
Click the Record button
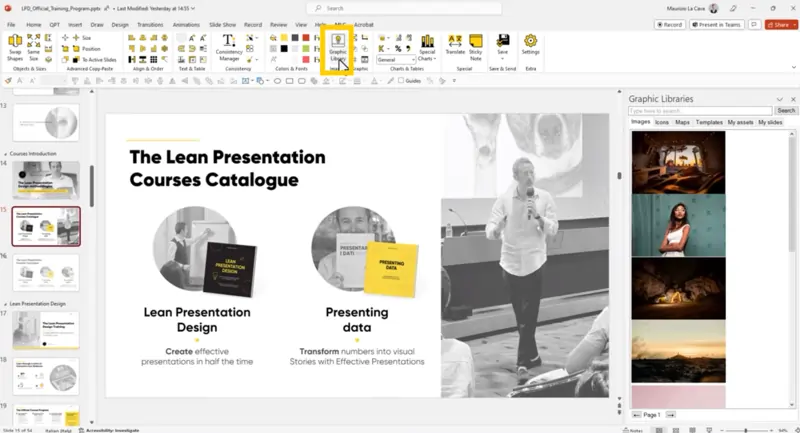coord(669,24)
